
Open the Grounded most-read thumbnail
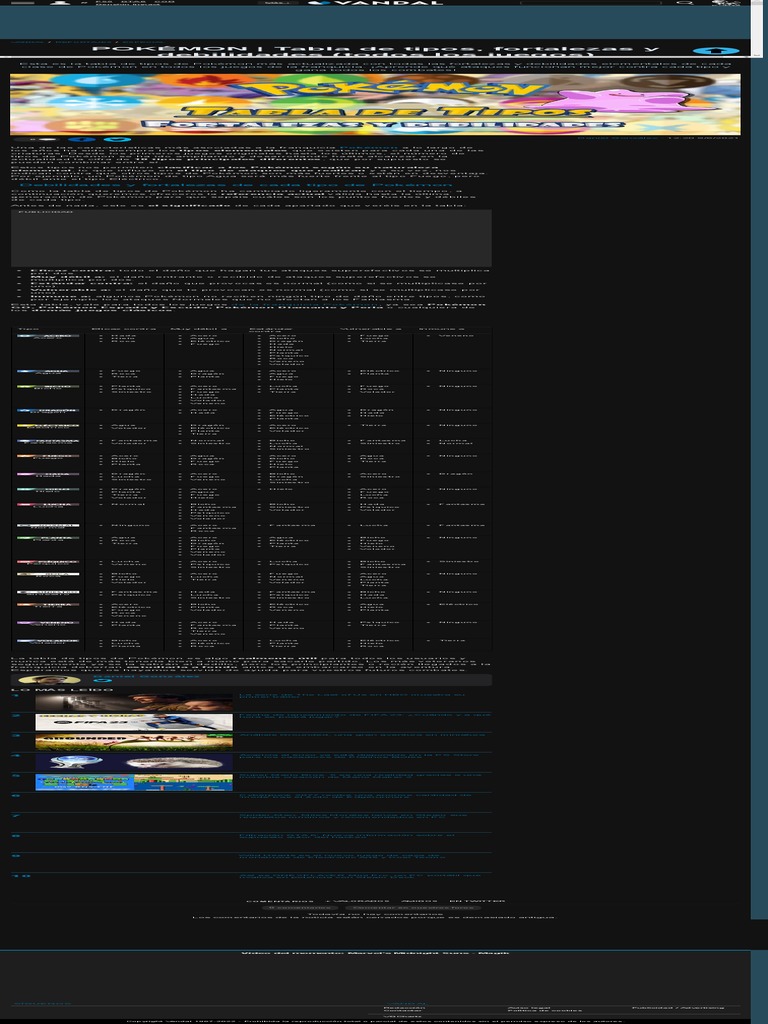(x=134, y=742)
